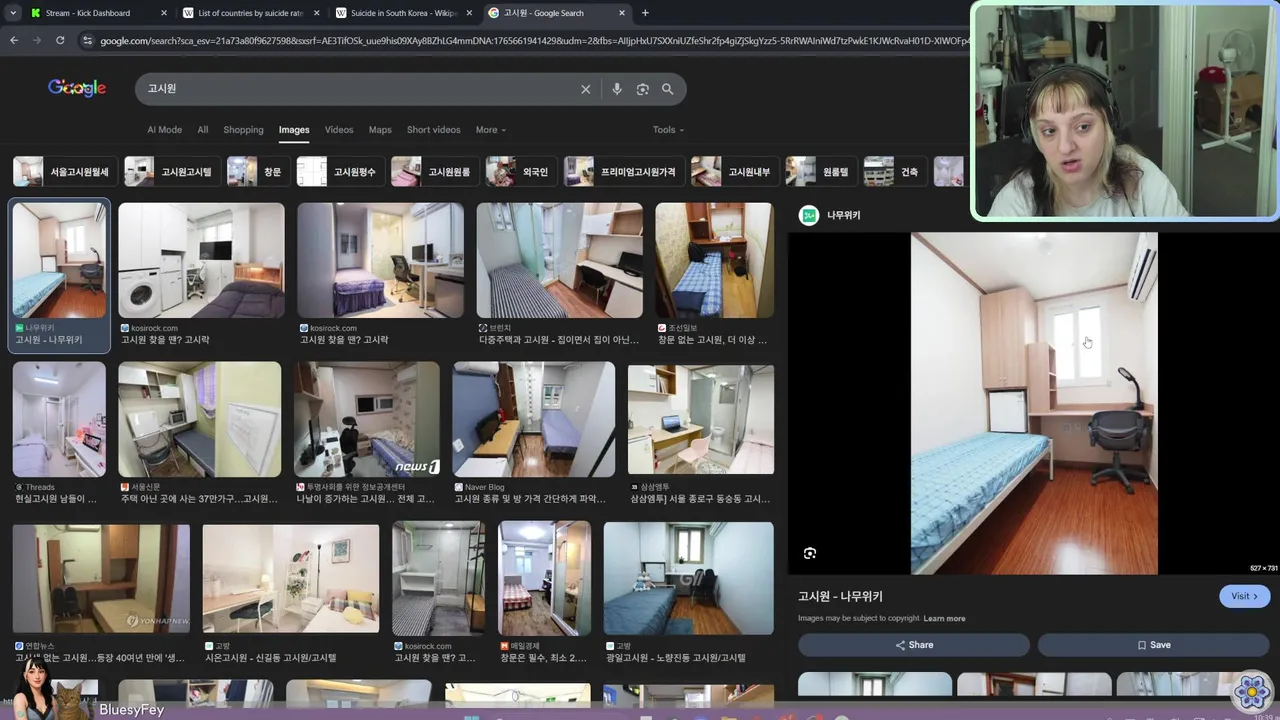
Task: Select the Videos results tab
Action: tap(339, 130)
